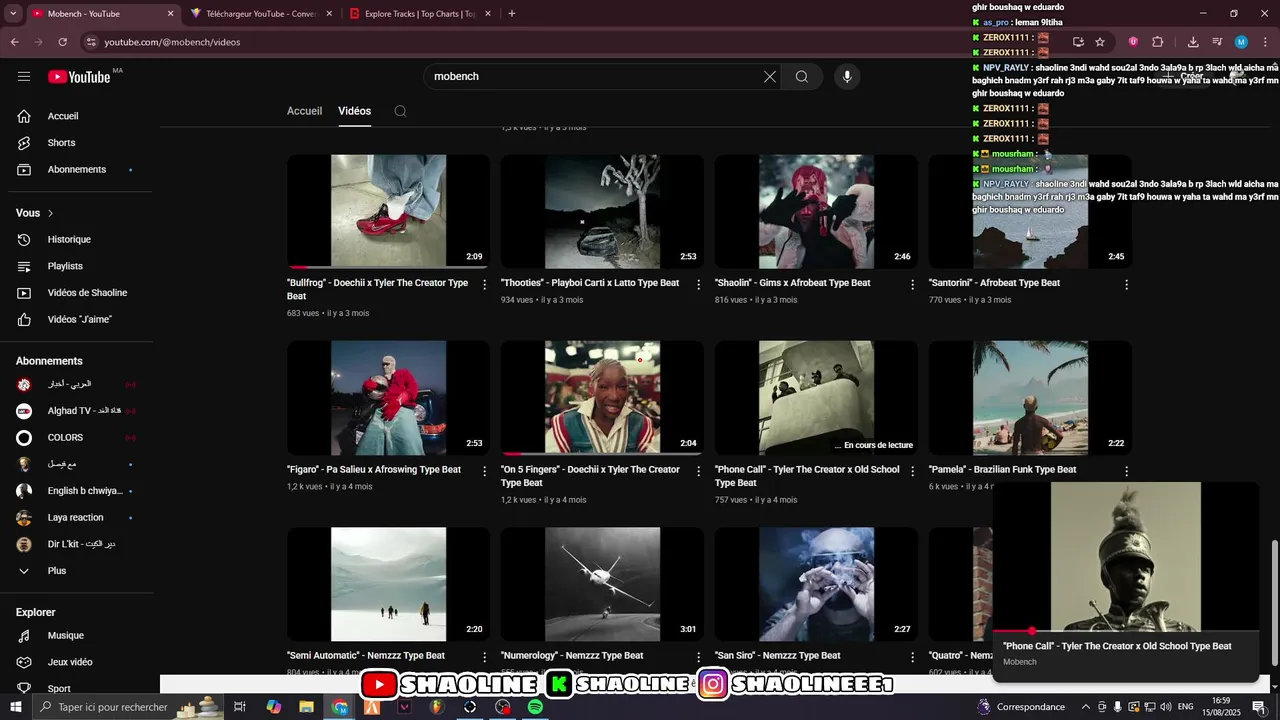Search within channel using magnifier near Vidéos tab
Screen dimensions: 1280x720
pos(400,111)
